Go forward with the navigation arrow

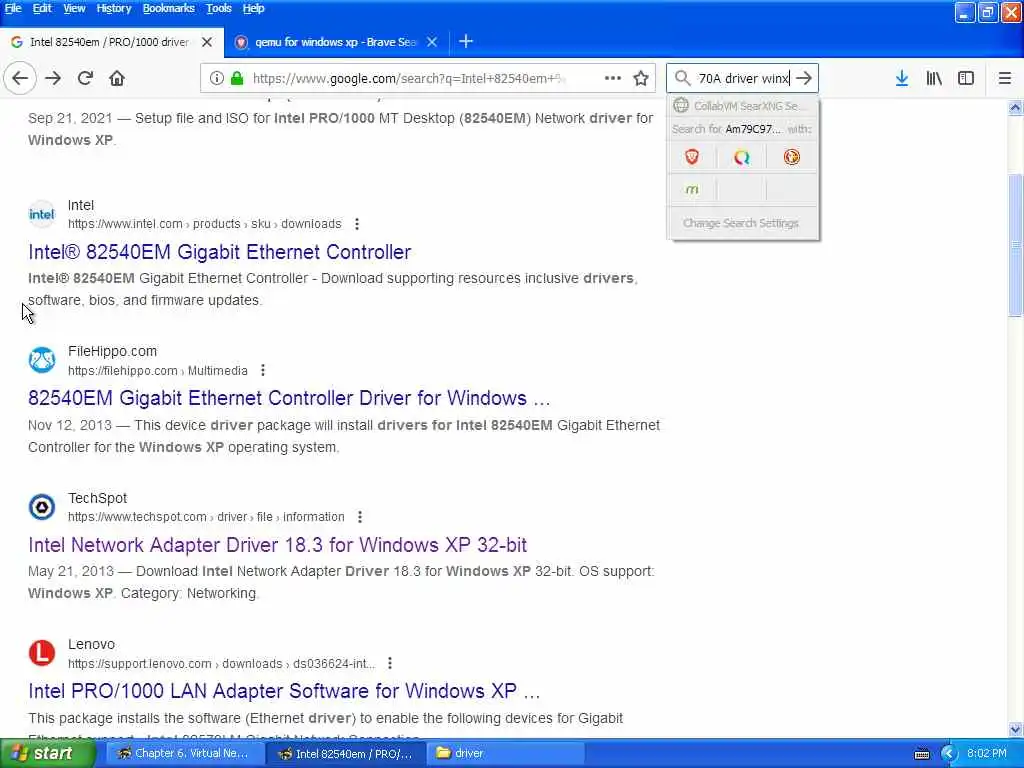[x=53, y=78]
